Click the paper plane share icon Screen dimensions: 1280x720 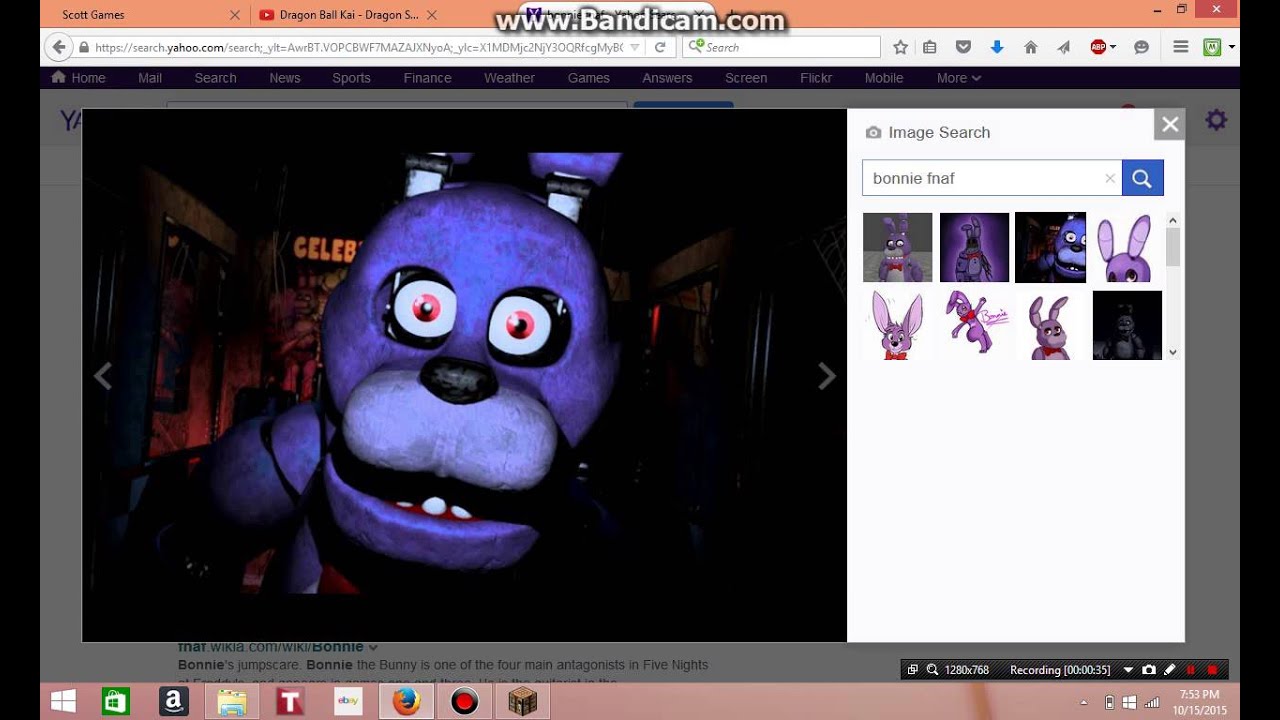pyautogui.click(x=1064, y=47)
